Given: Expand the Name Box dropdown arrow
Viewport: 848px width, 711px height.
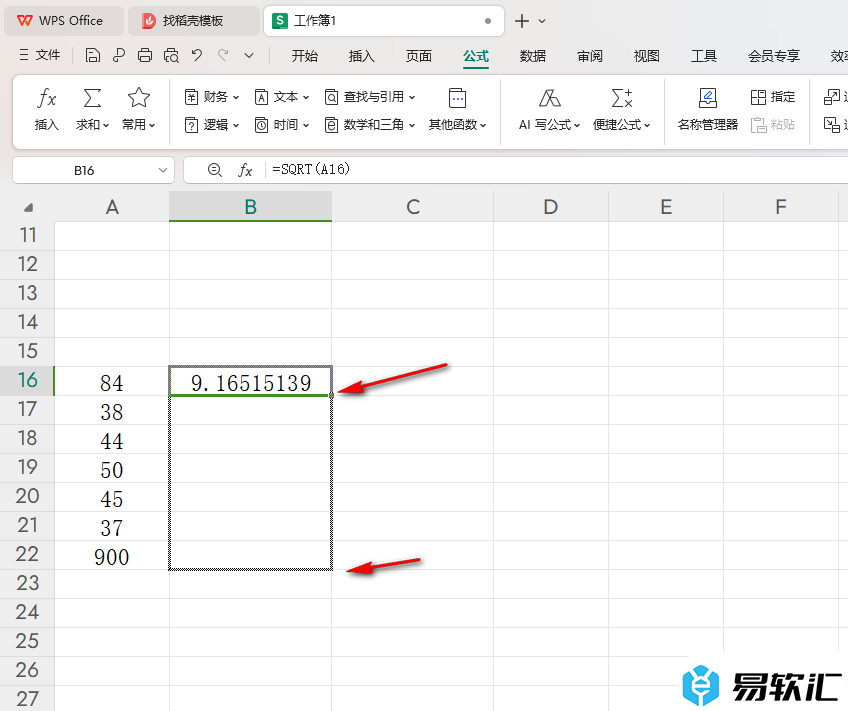Looking at the screenshot, I should pos(162,170).
